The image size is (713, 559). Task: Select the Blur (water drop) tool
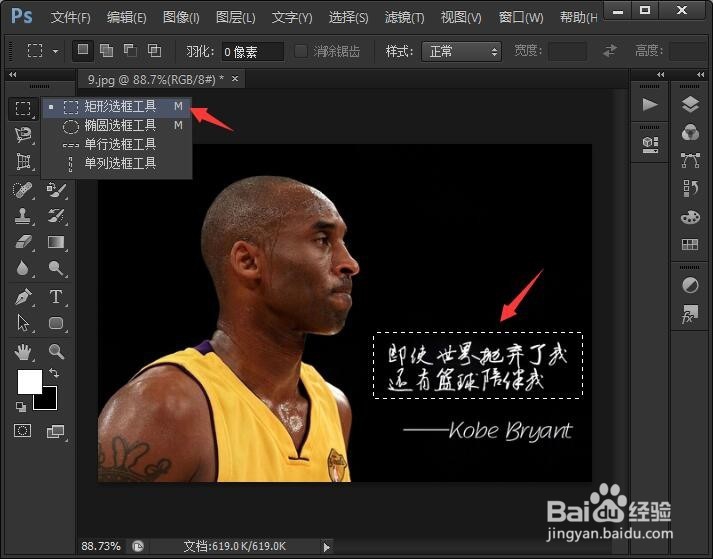[23, 268]
